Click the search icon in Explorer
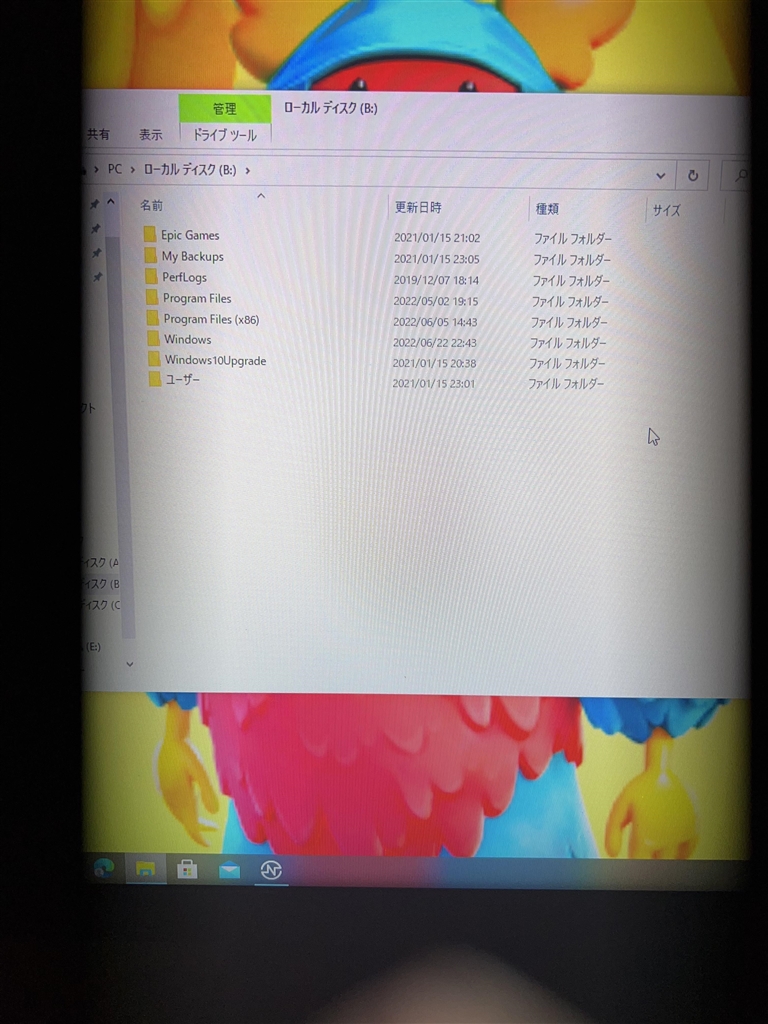768x1024 pixels. 741,176
